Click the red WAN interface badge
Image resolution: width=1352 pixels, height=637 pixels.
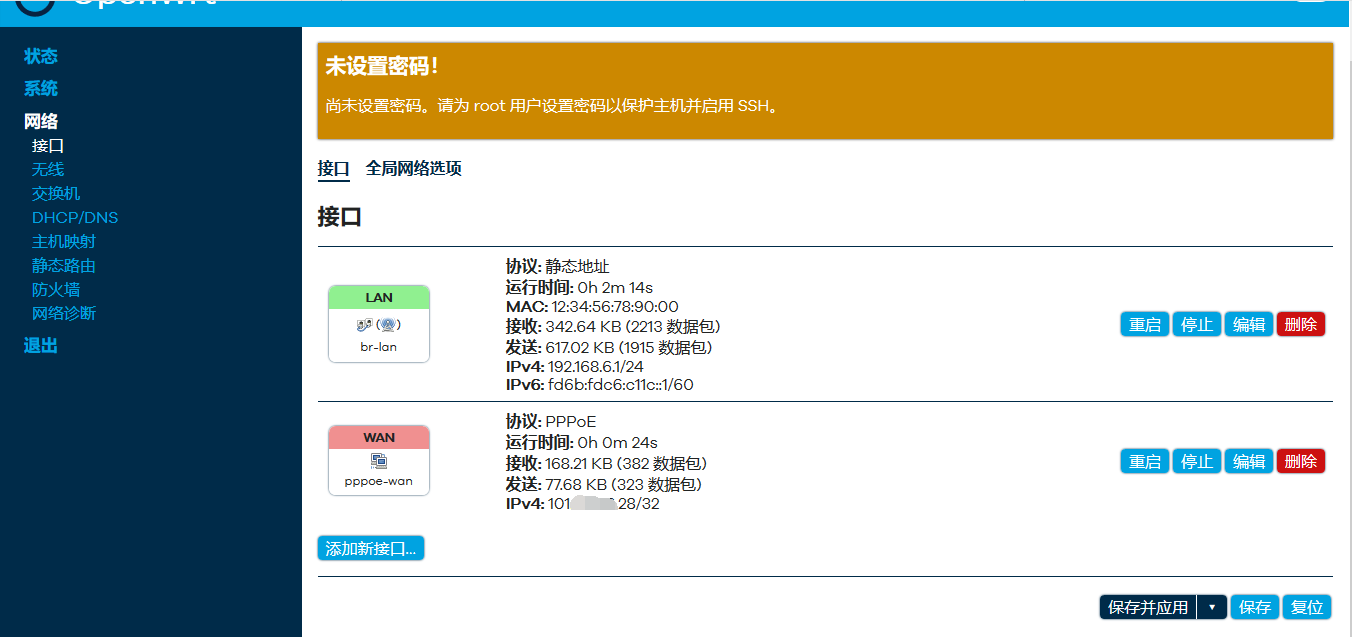[x=379, y=437]
